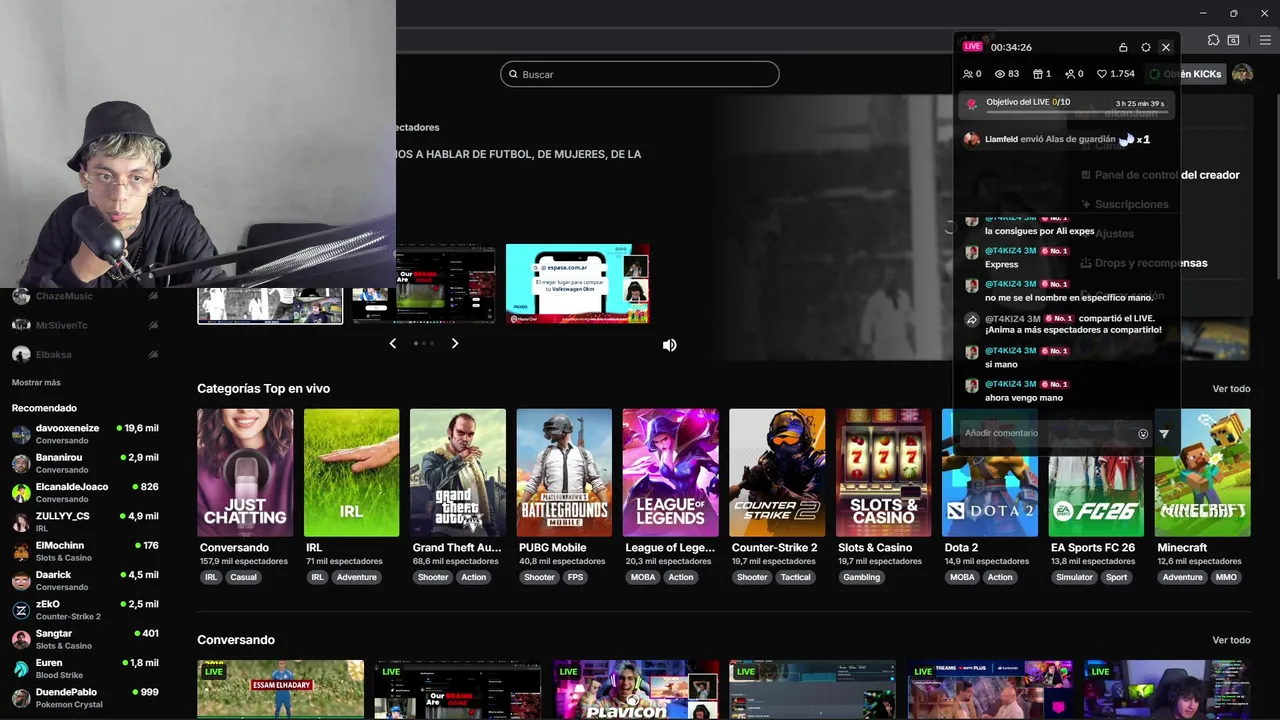This screenshot has width=1280, height=720.
Task: Mute the featured stream with speaker icon
Action: (669, 345)
